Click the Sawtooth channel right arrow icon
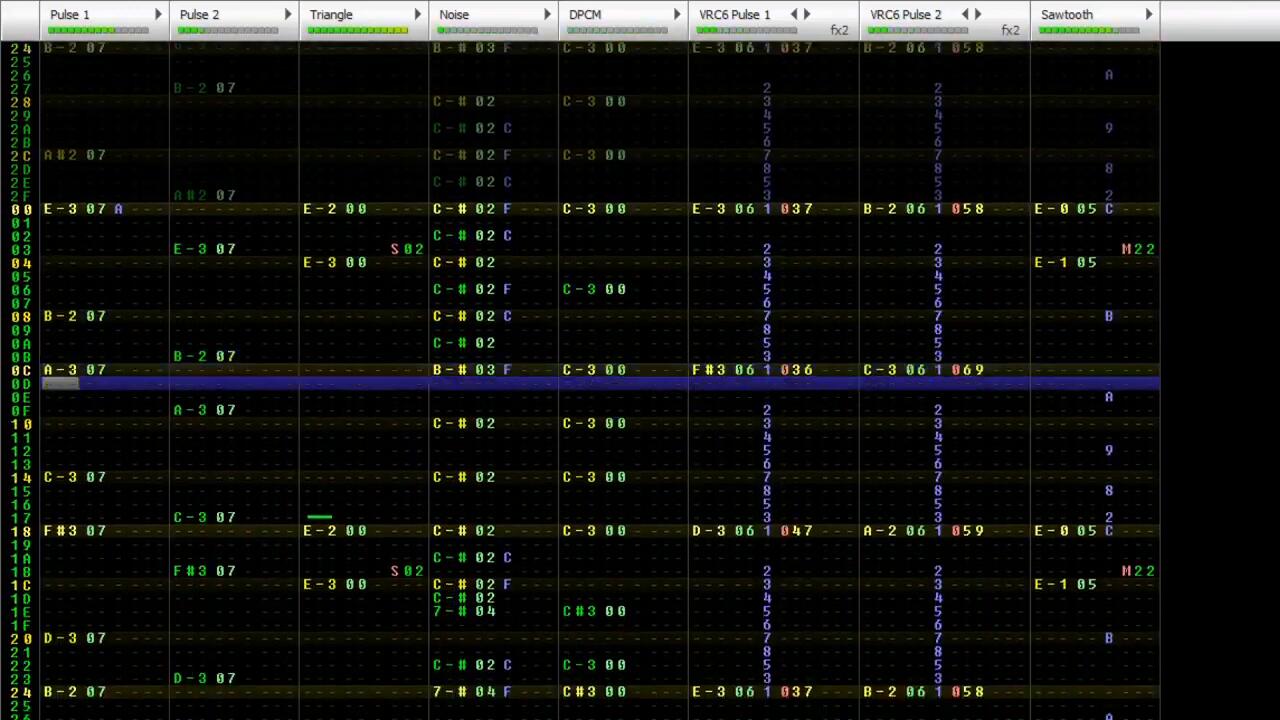The width and height of the screenshot is (1280, 720). point(1149,15)
